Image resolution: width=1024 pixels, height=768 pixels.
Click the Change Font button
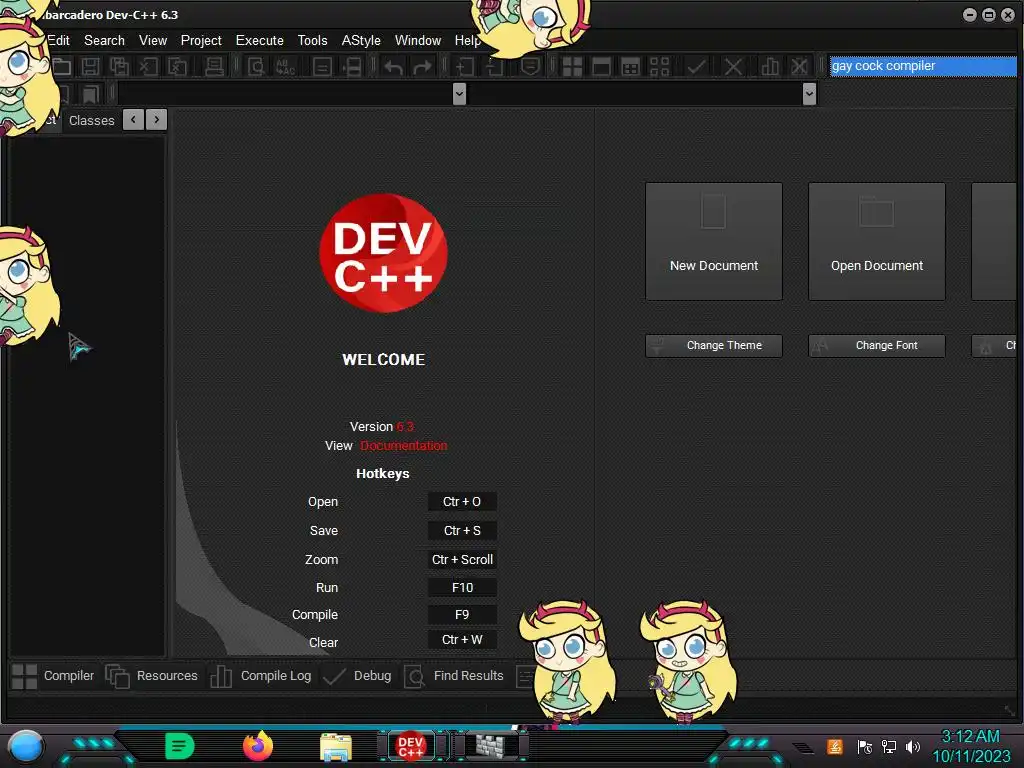pos(876,345)
